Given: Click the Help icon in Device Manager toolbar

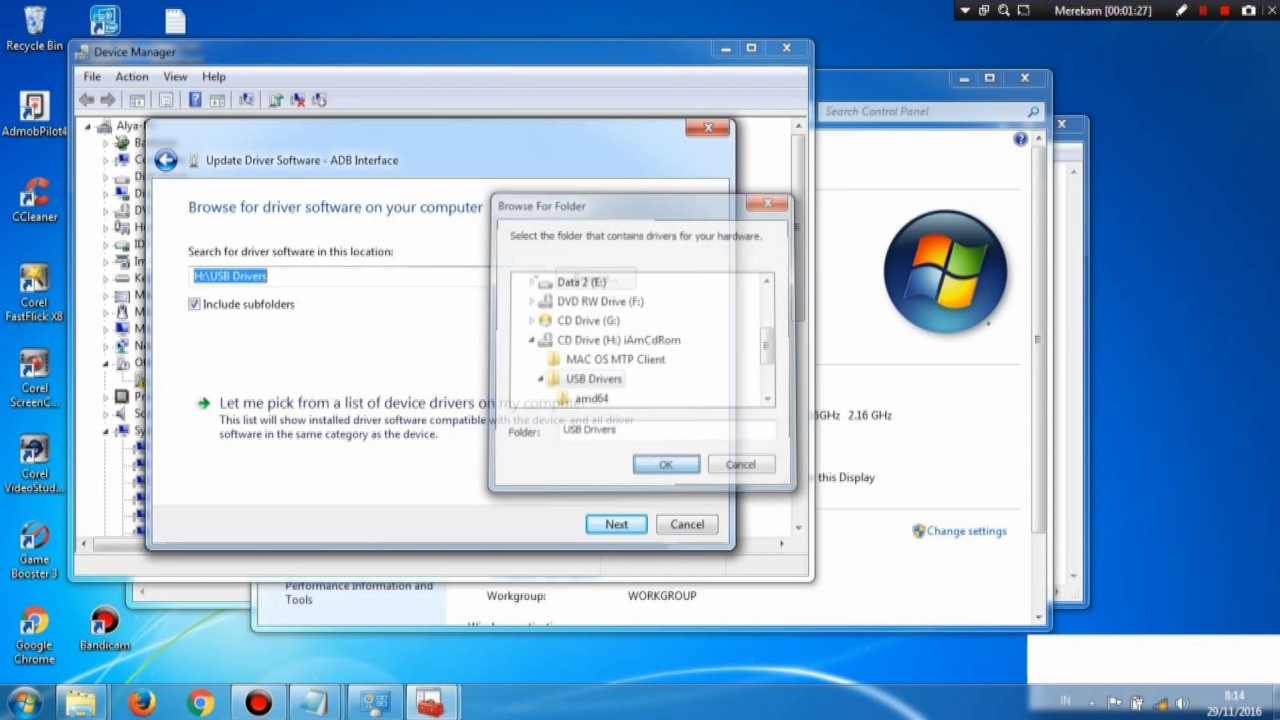Looking at the screenshot, I should (x=195, y=100).
